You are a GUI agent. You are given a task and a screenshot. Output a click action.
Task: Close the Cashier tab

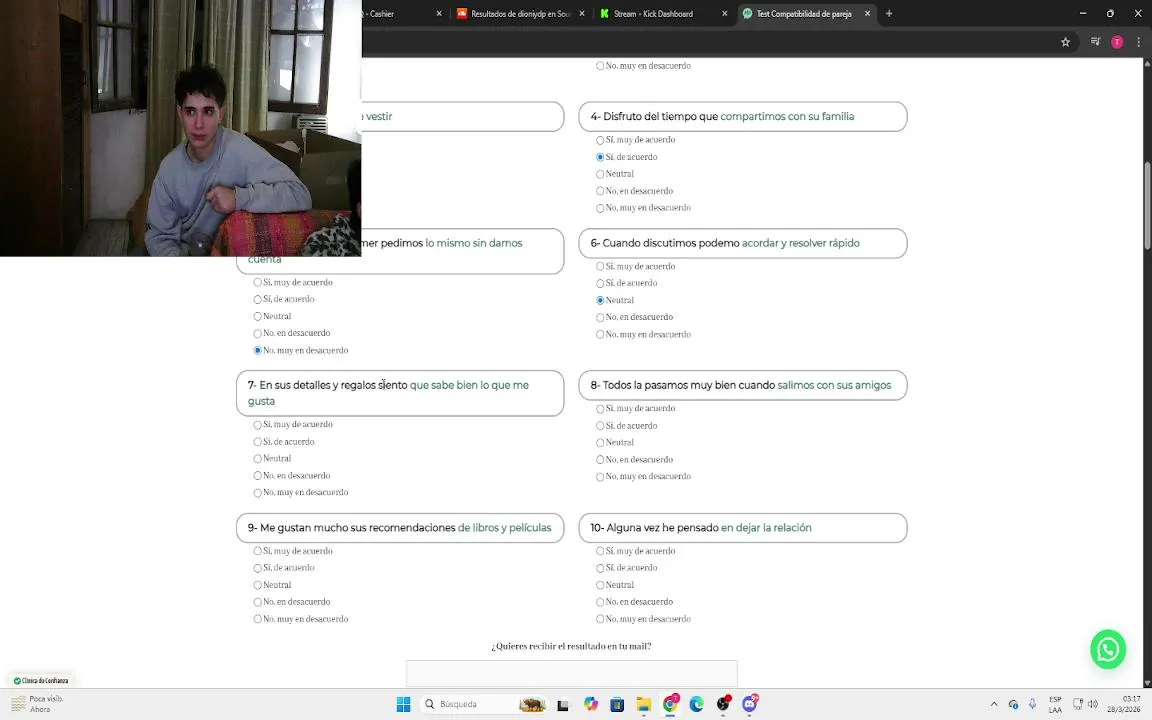(x=439, y=13)
